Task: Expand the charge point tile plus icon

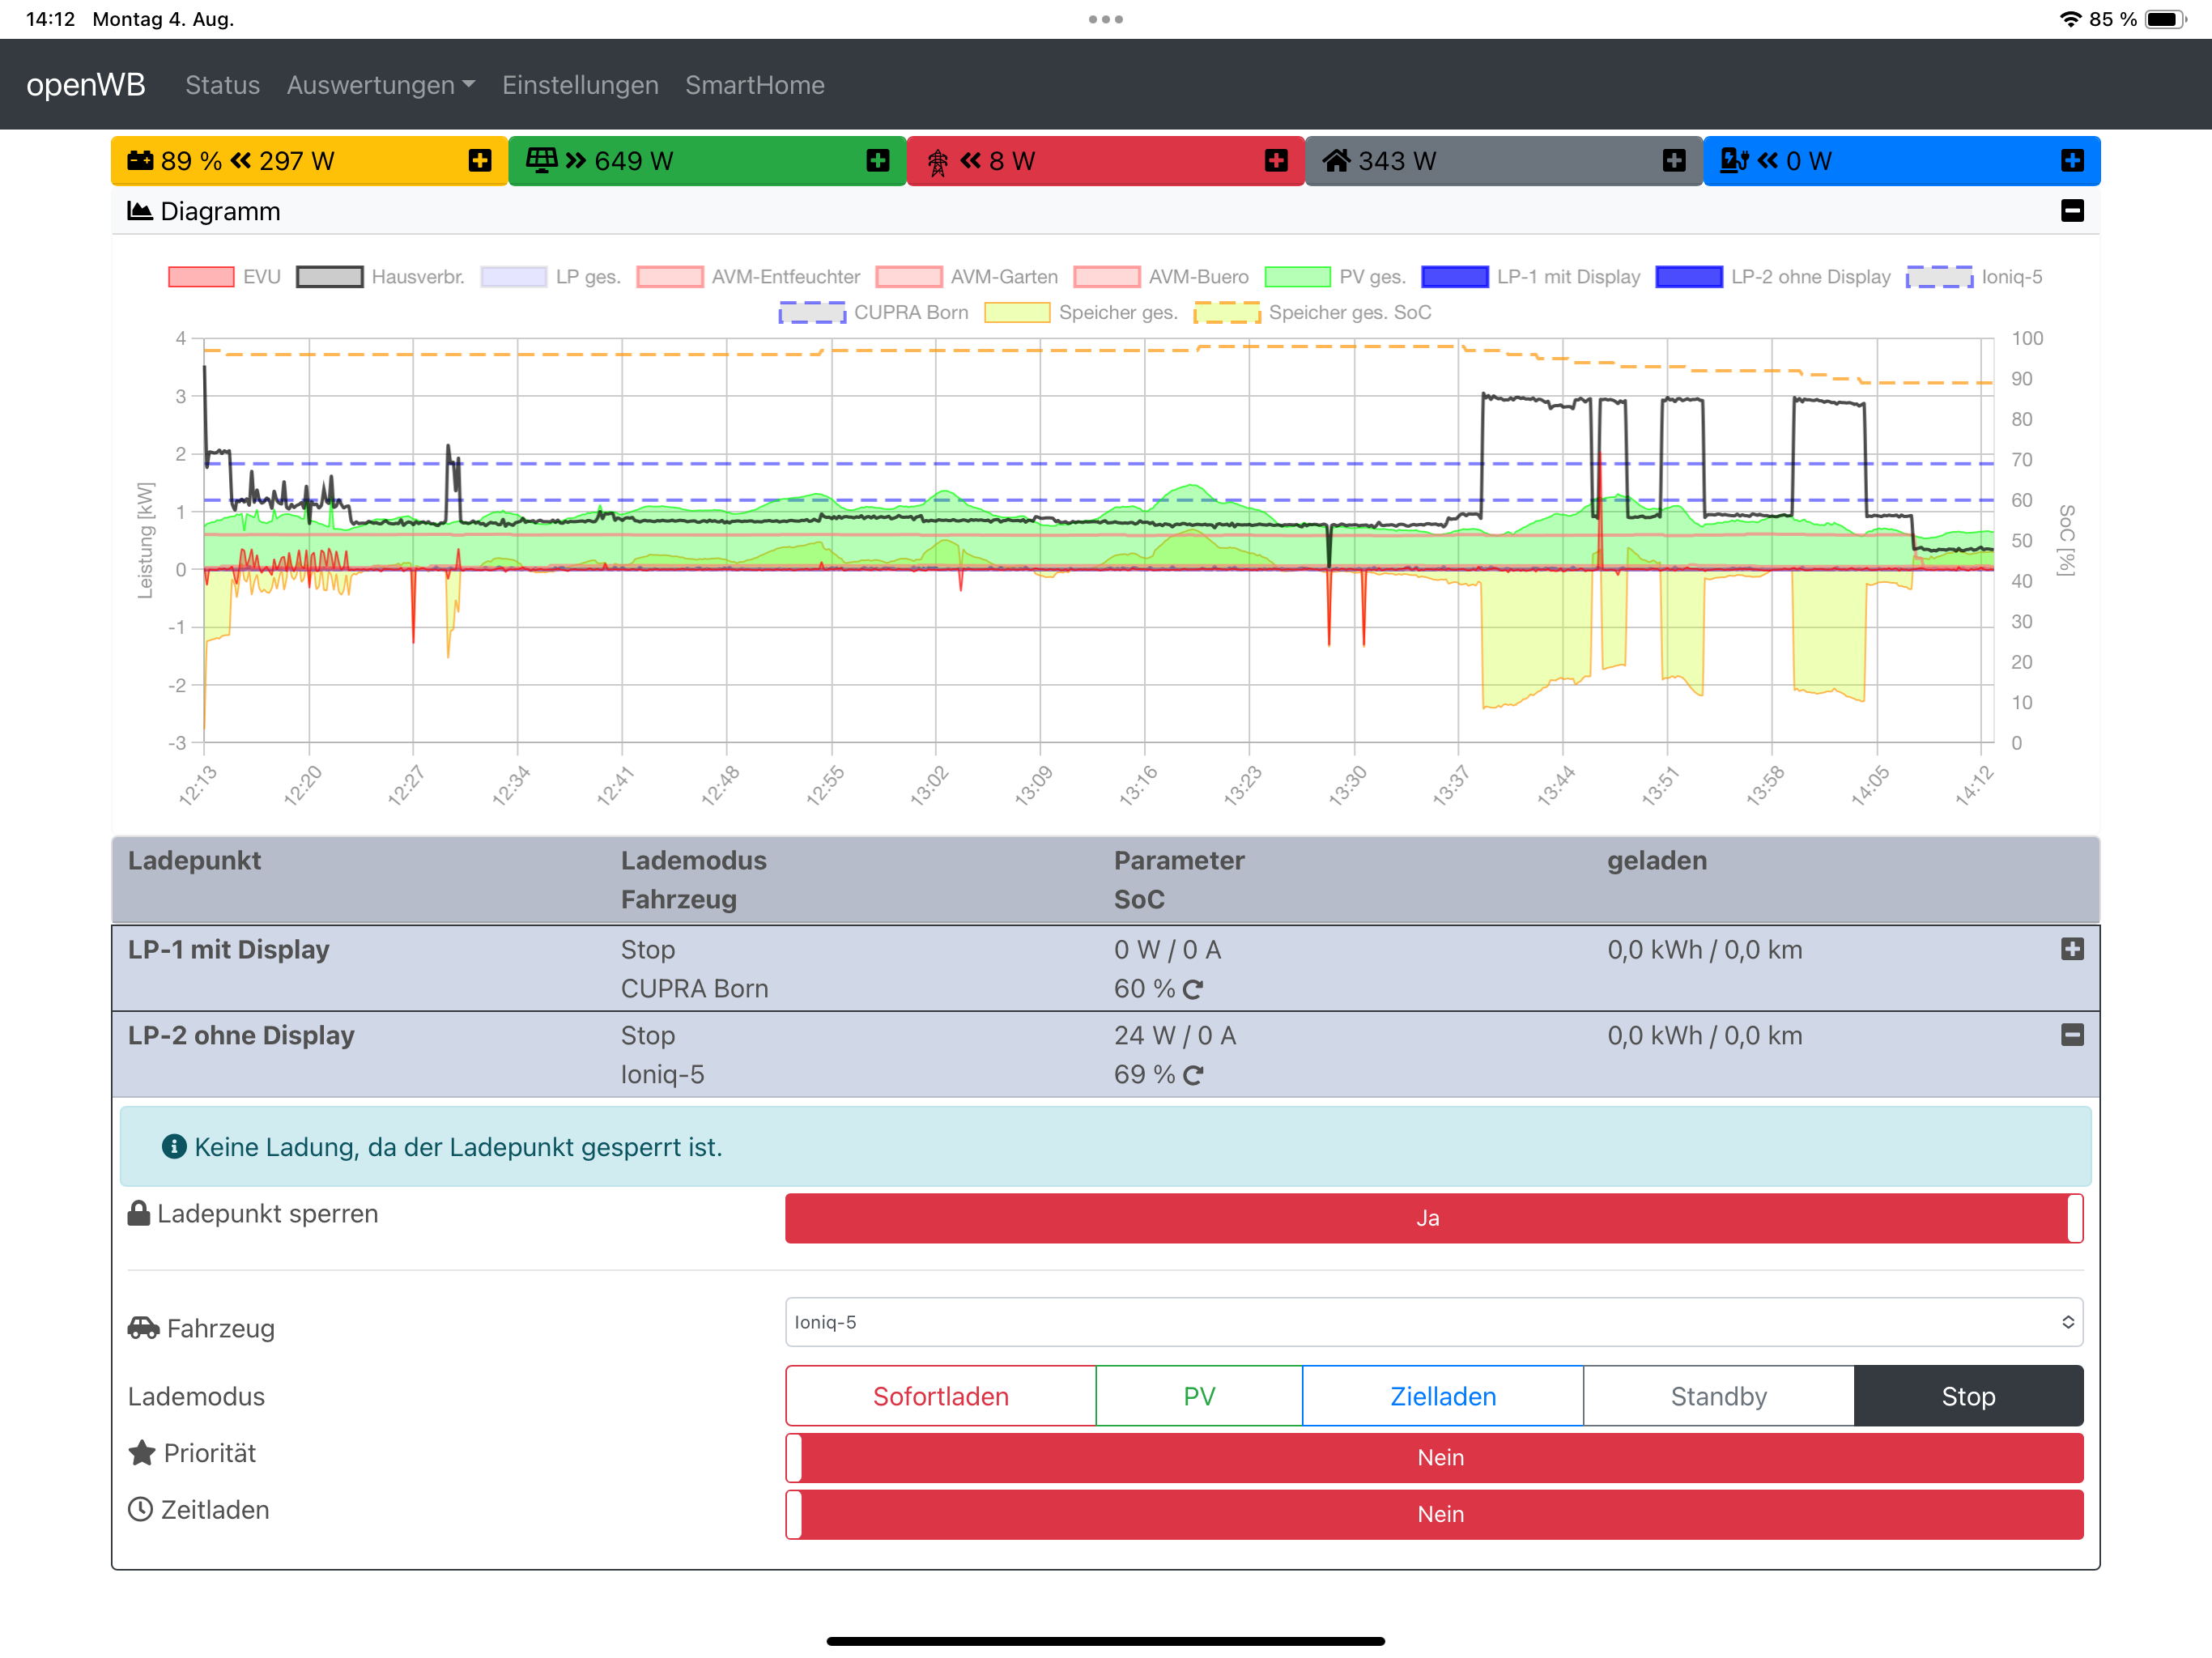Action: click(2071, 161)
